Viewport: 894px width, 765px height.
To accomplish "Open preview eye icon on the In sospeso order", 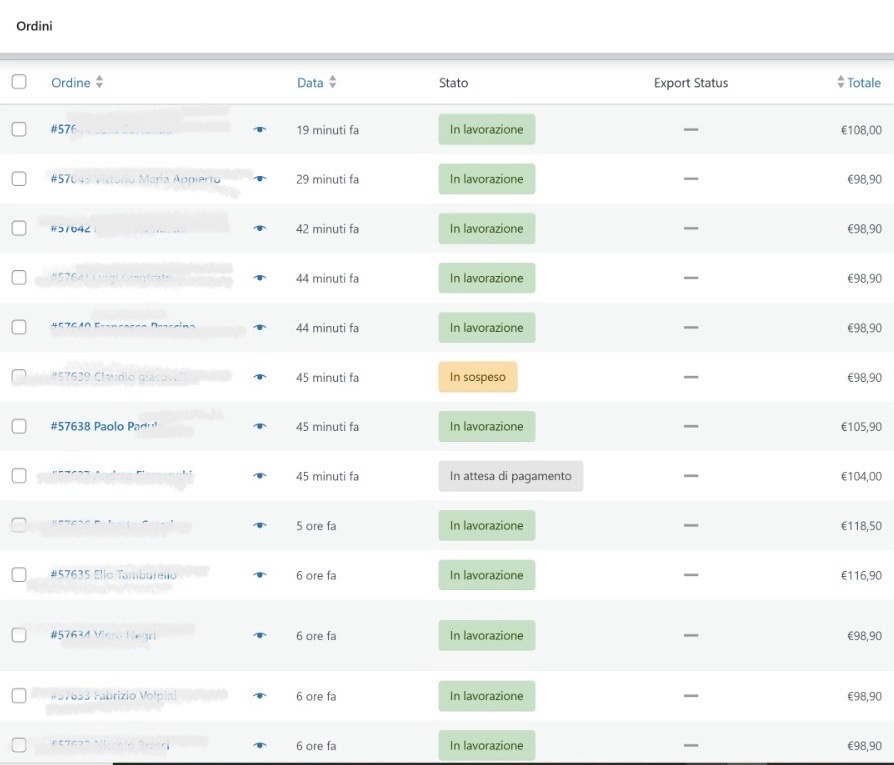I will [x=260, y=378].
